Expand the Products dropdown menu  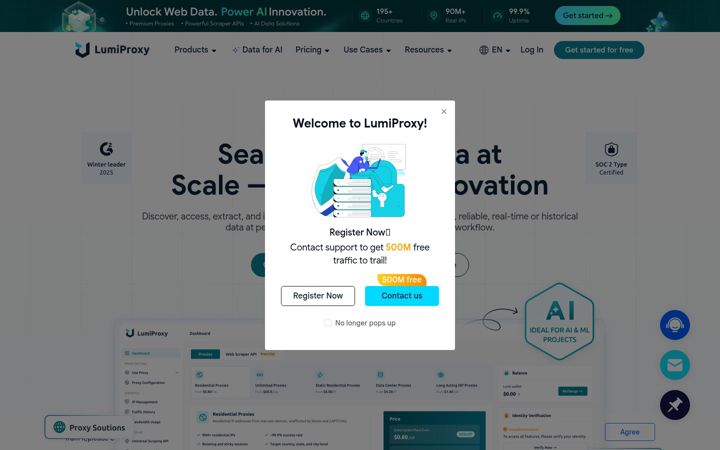coord(195,50)
